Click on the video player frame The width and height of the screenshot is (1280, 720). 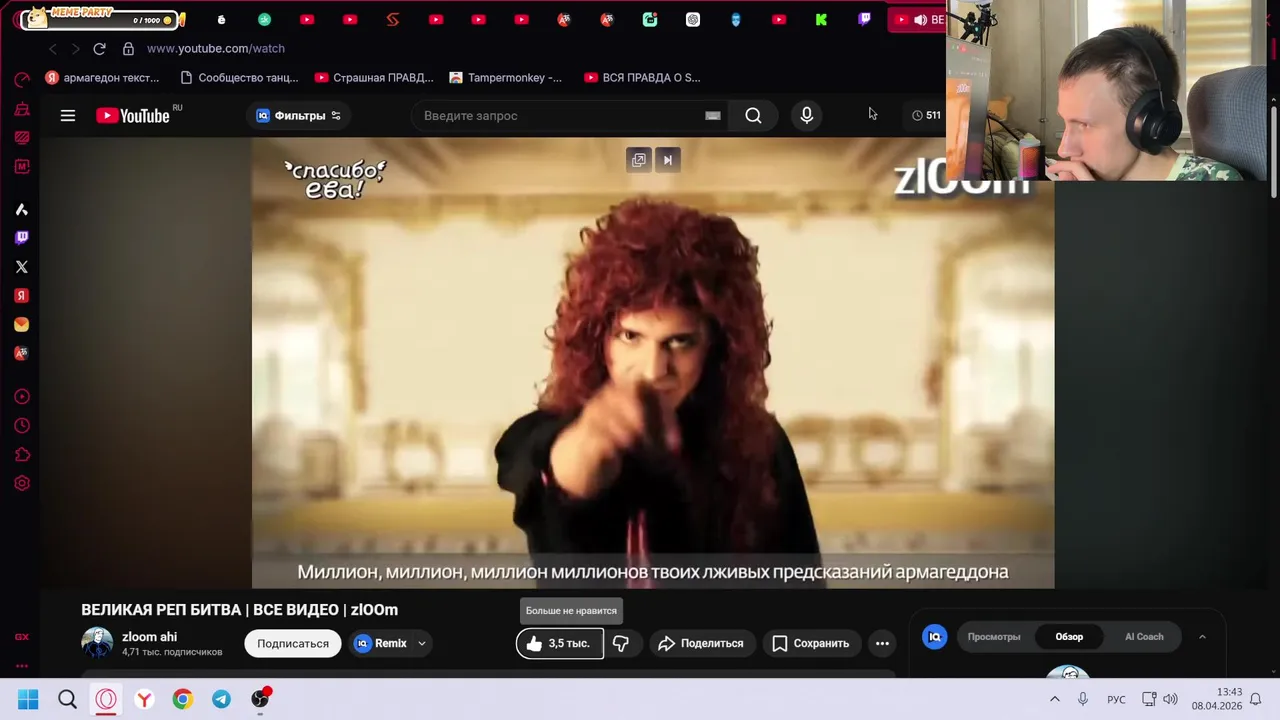click(652, 362)
